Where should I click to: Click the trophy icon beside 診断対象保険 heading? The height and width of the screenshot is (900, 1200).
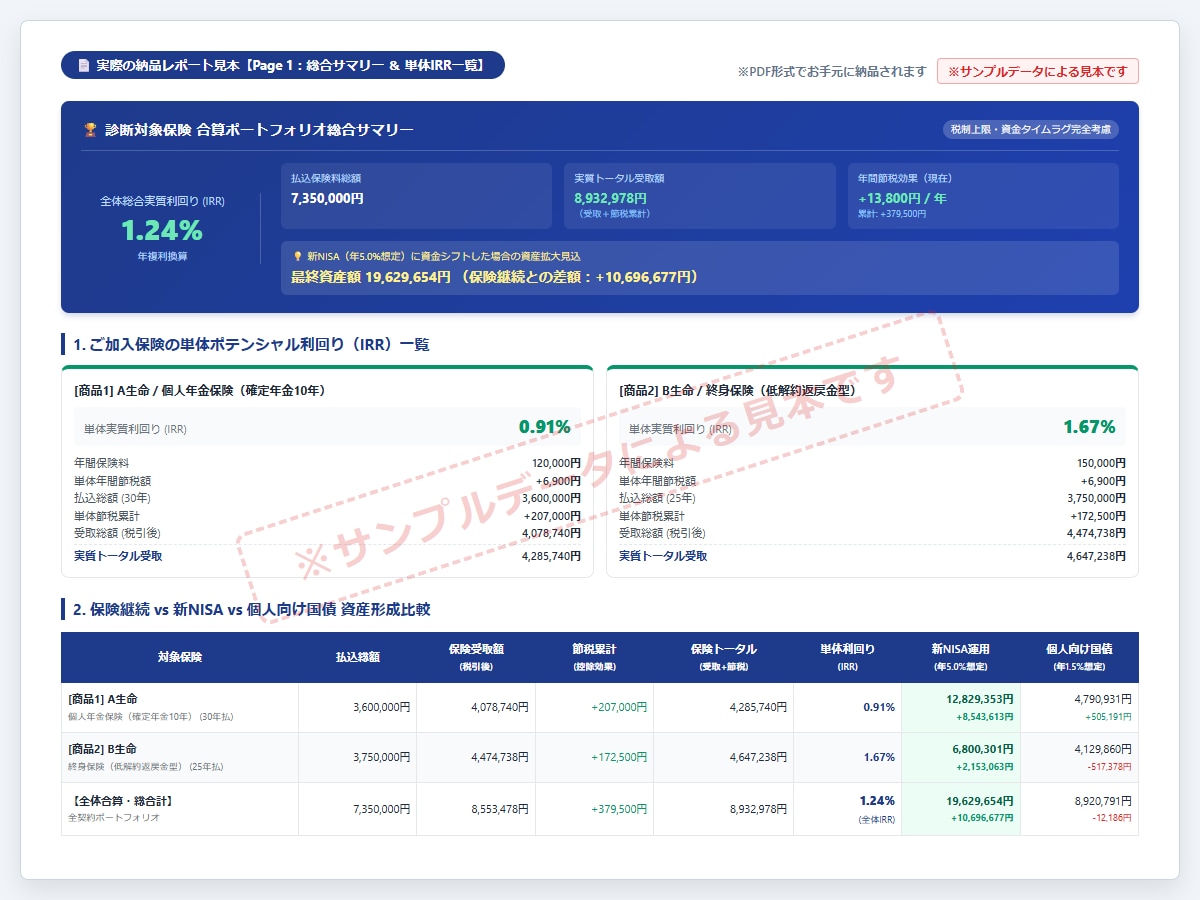pos(90,130)
